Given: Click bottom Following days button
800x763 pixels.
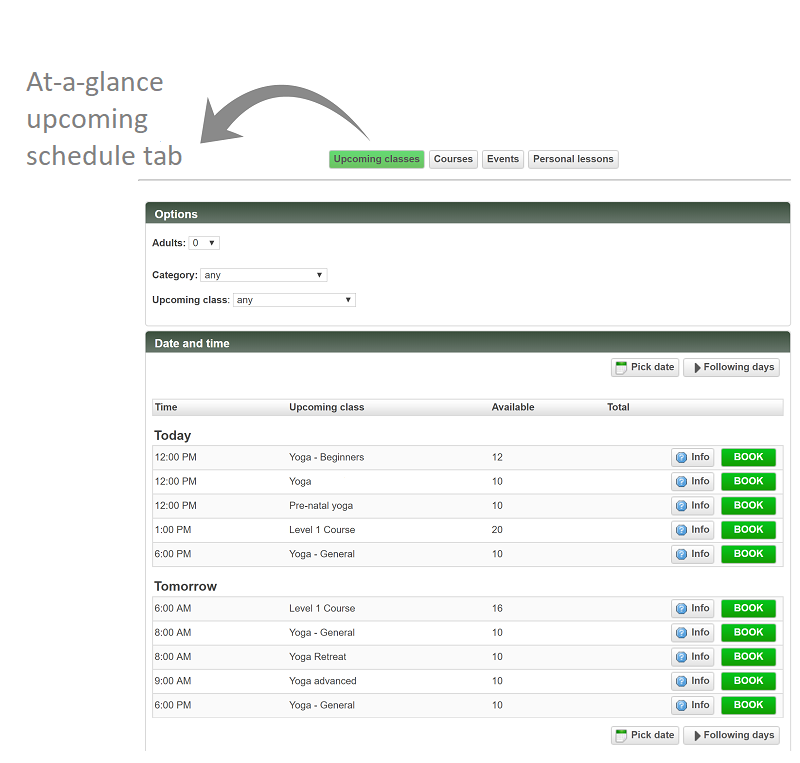Looking at the screenshot, I should tap(731, 736).
